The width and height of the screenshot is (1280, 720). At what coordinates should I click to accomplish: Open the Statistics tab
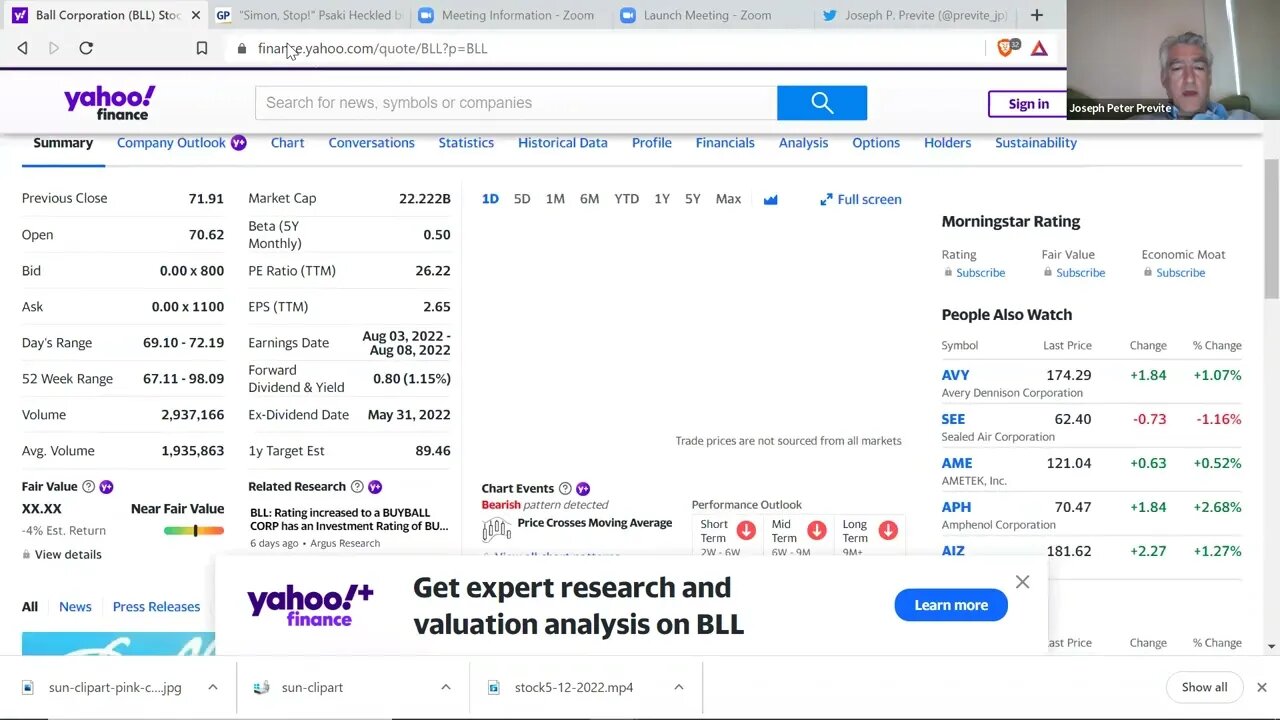(466, 143)
